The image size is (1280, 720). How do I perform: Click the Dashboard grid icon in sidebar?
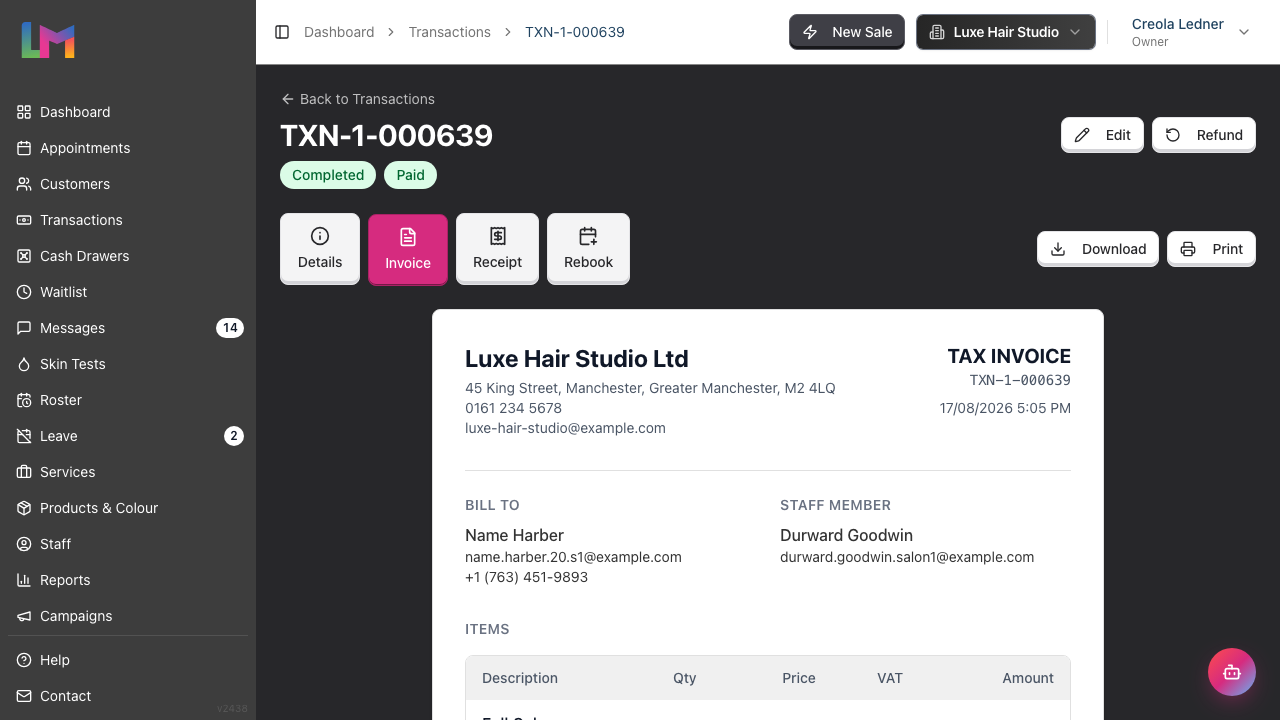pyautogui.click(x=24, y=112)
